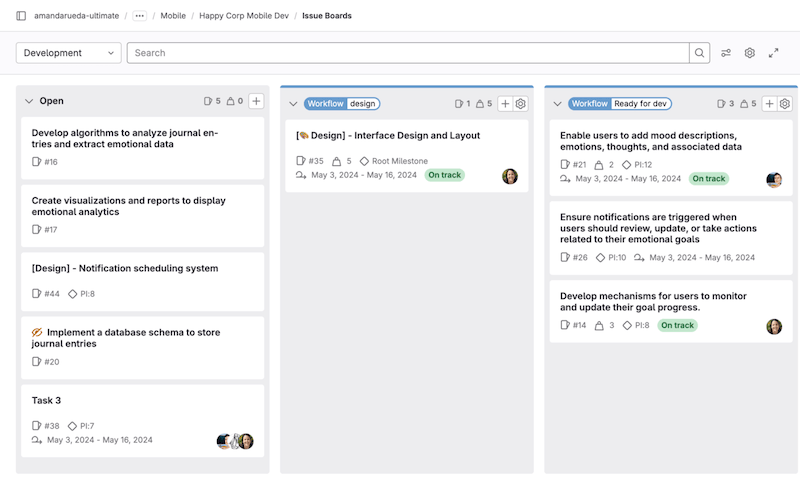Open design list settings gear

point(520,104)
